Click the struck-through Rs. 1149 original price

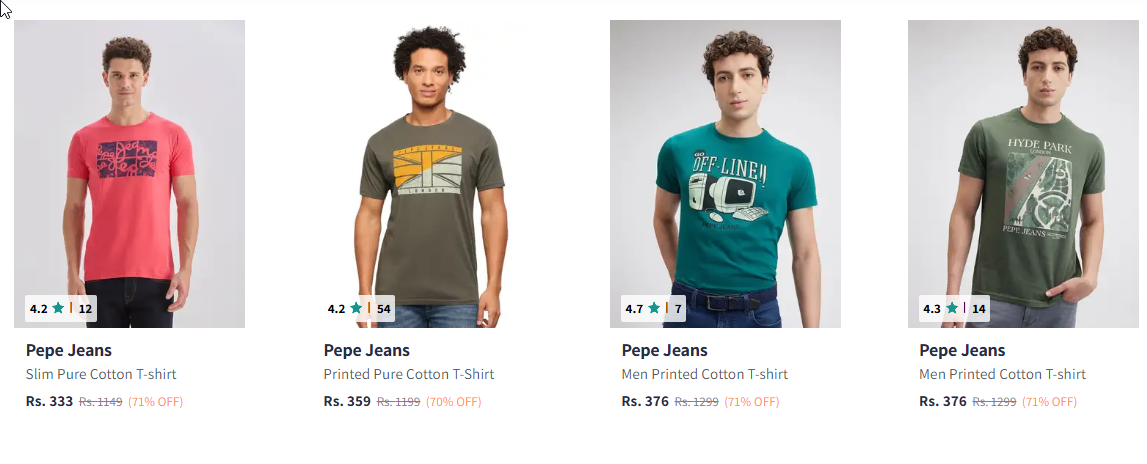100,402
